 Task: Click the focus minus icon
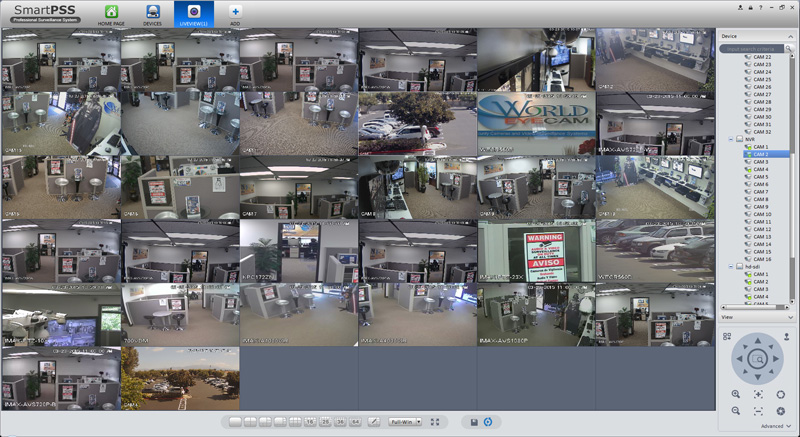point(758,411)
